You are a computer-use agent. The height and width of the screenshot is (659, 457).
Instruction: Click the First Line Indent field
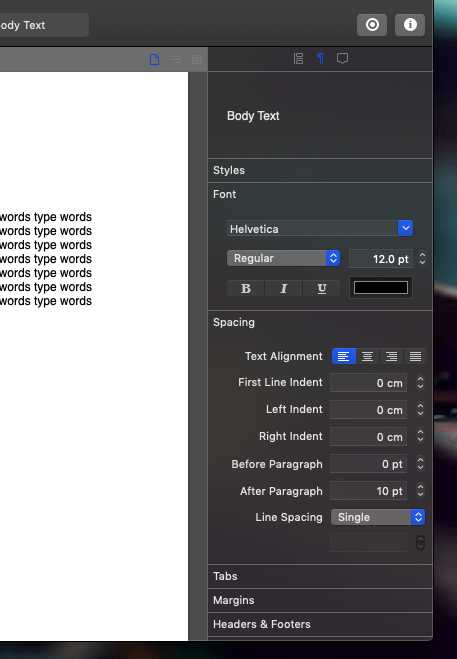(x=368, y=383)
